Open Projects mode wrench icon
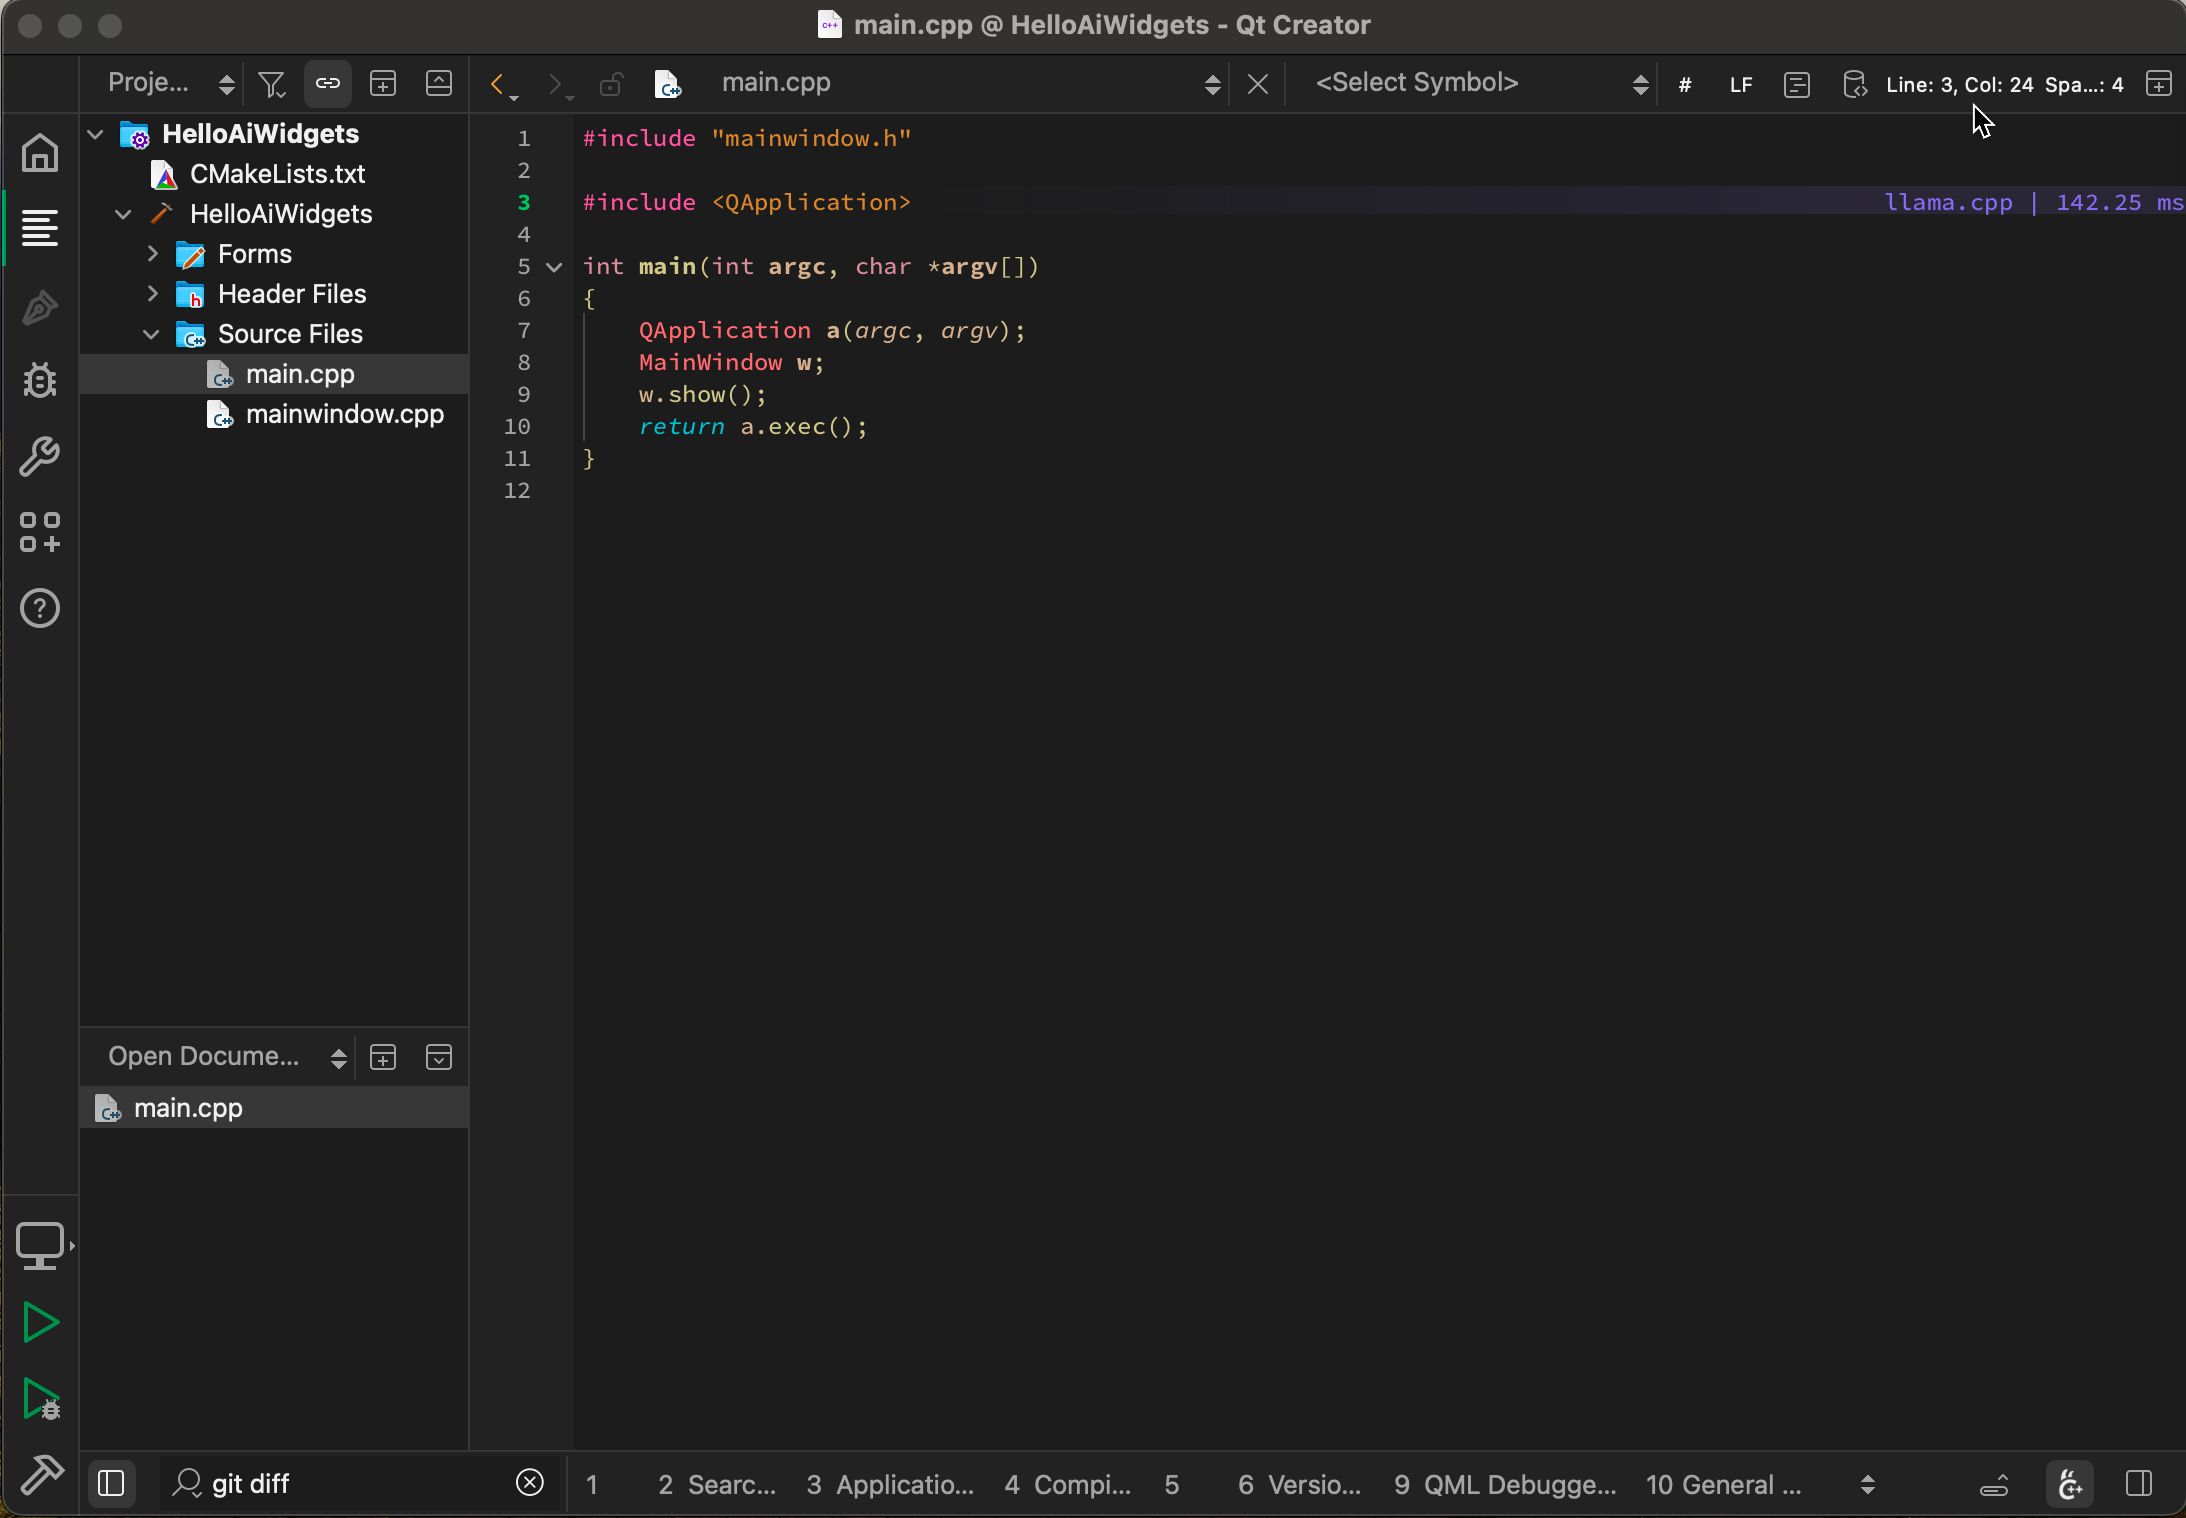The width and height of the screenshot is (2186, 1518). 40,456
